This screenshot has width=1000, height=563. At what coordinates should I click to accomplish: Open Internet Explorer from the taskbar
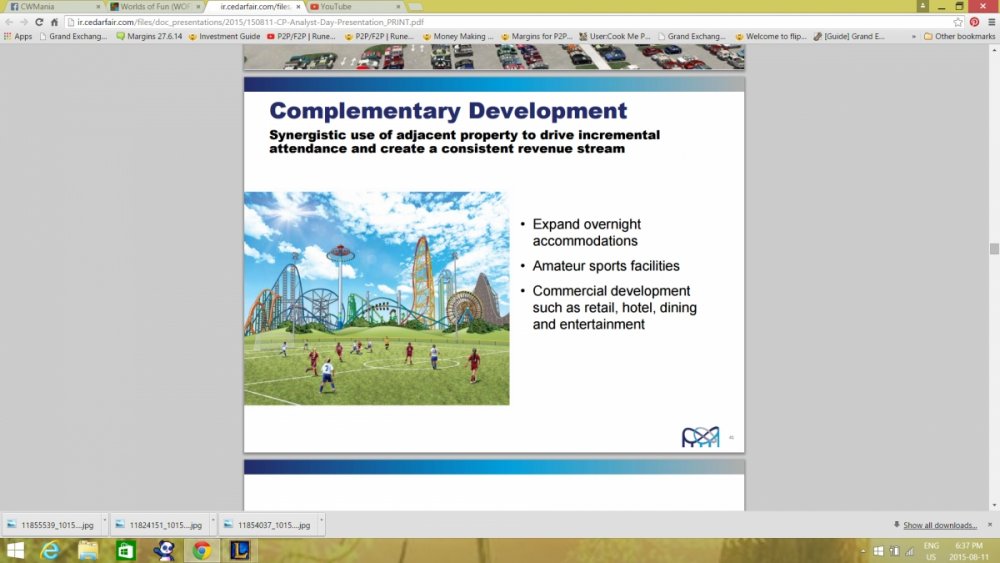(x=50, y=550)
